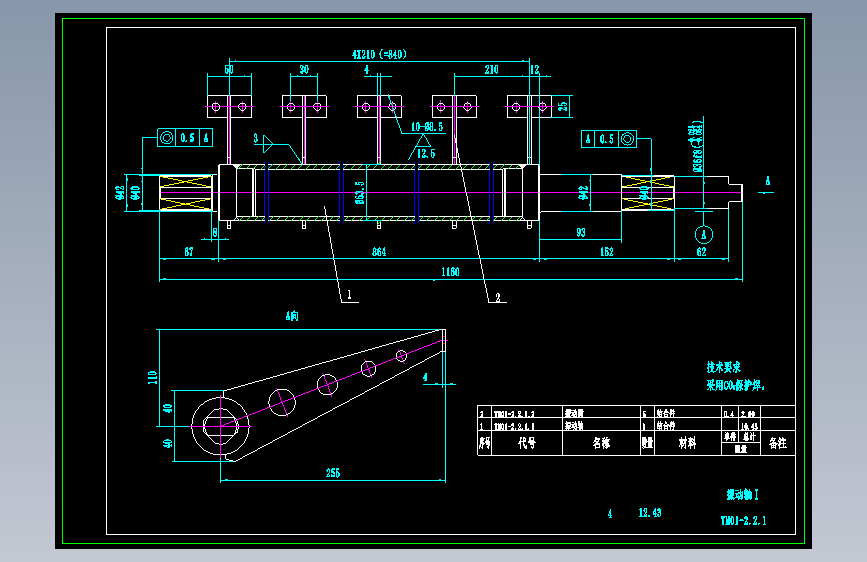Select the "152" dimension value
Image resolution: width=867 pixels, height=562 pixels.
point(607,252)
